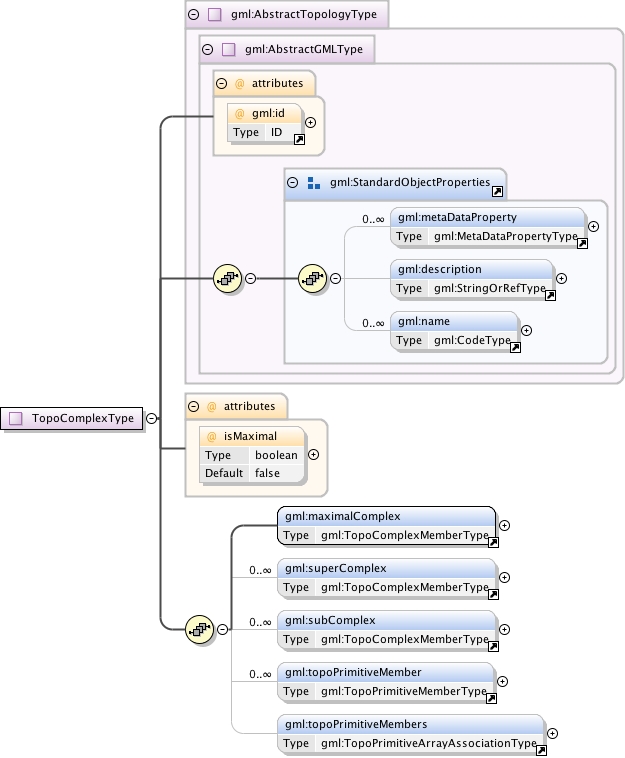Select gml:topoPrimitiveMember element header
Image resolution: width=625 pixels, height=758 pixels.
point(385,672)
